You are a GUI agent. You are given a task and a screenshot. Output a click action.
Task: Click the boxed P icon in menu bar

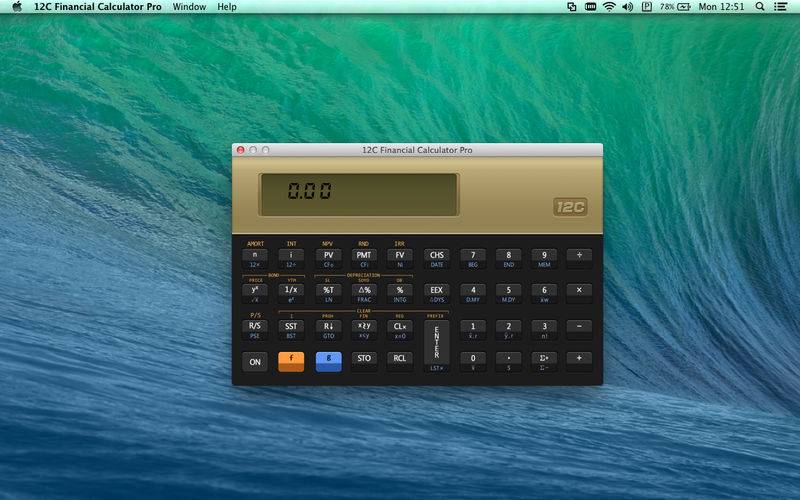(x=646, y=7)
